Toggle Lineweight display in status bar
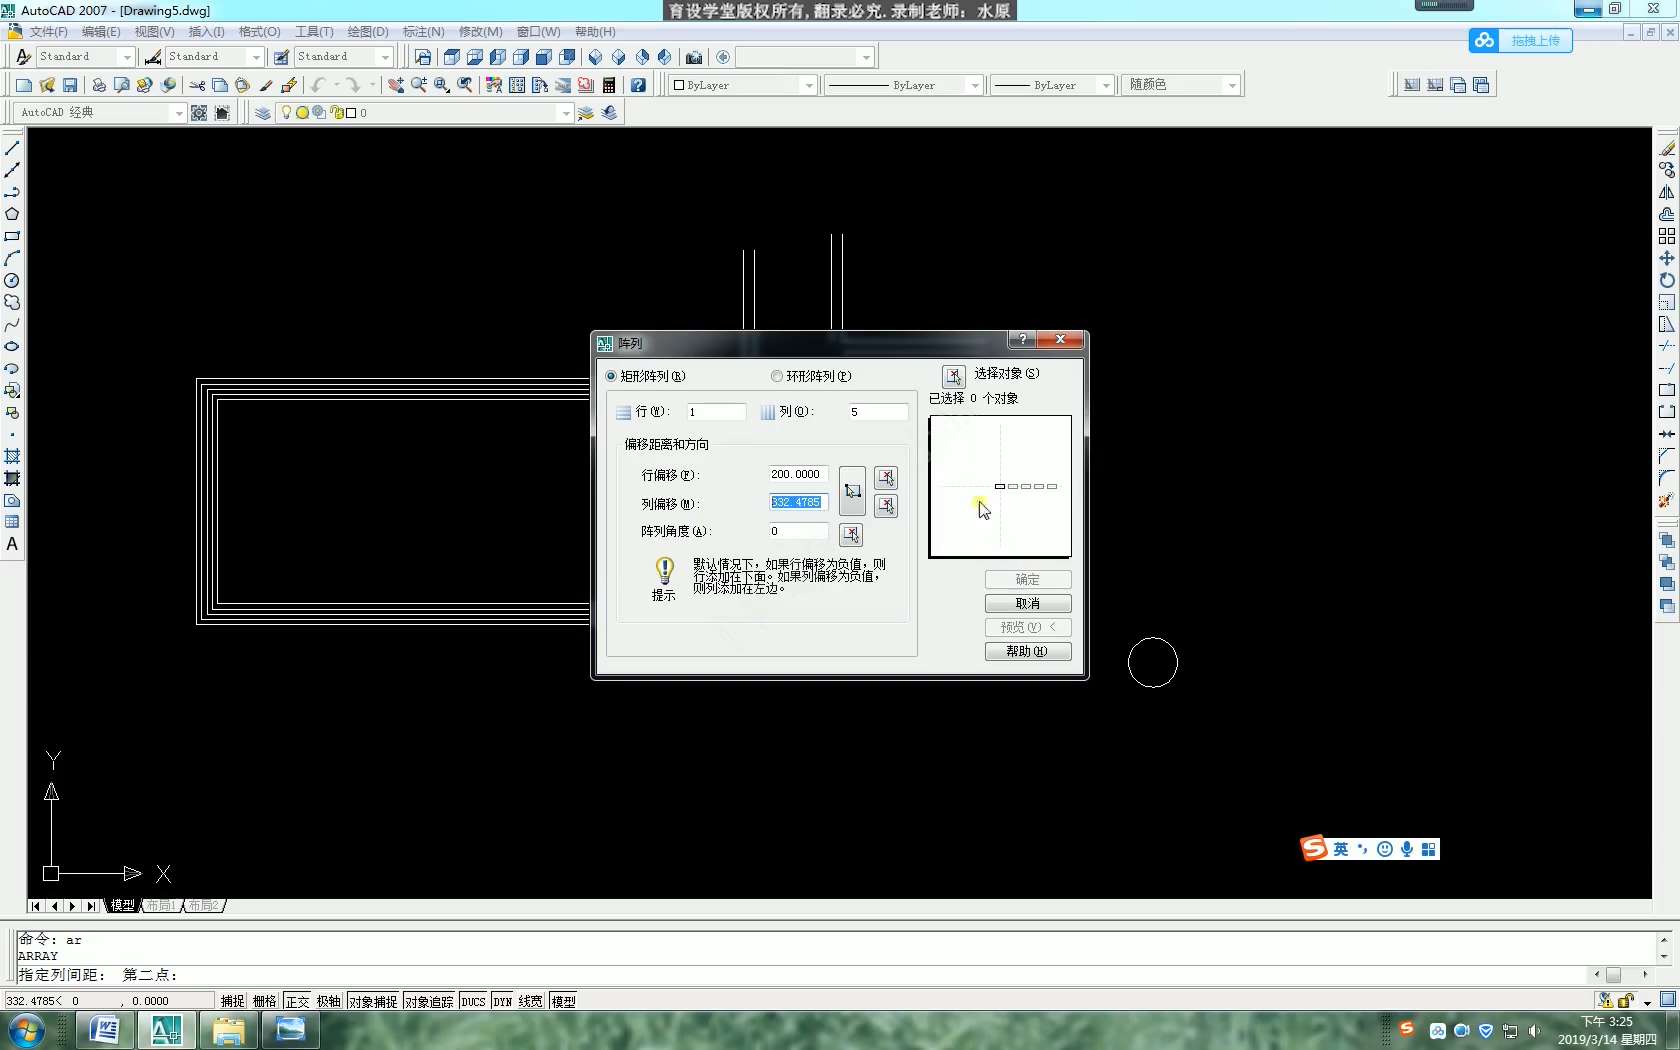Viewport: 1680px width, 1050px height. click(x=531, y=1001)
